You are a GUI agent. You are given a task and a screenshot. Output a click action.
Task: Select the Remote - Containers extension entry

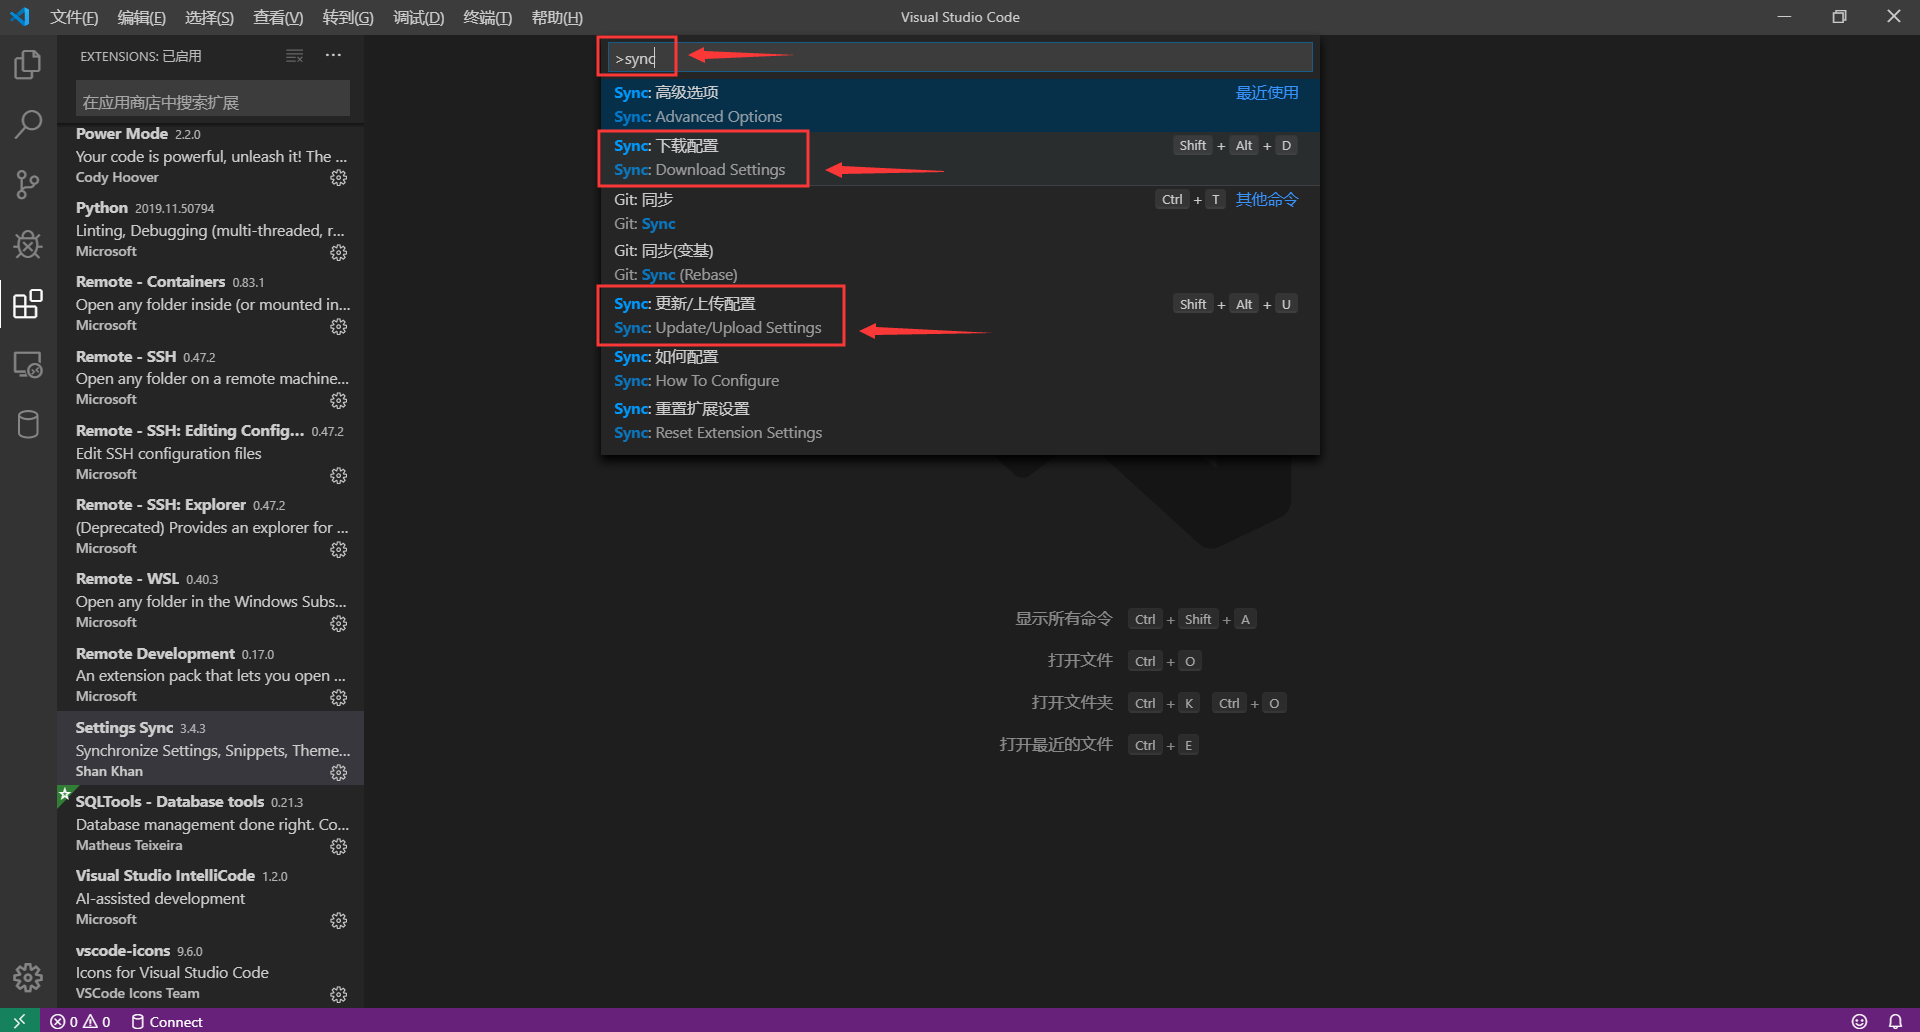[210, 304]
